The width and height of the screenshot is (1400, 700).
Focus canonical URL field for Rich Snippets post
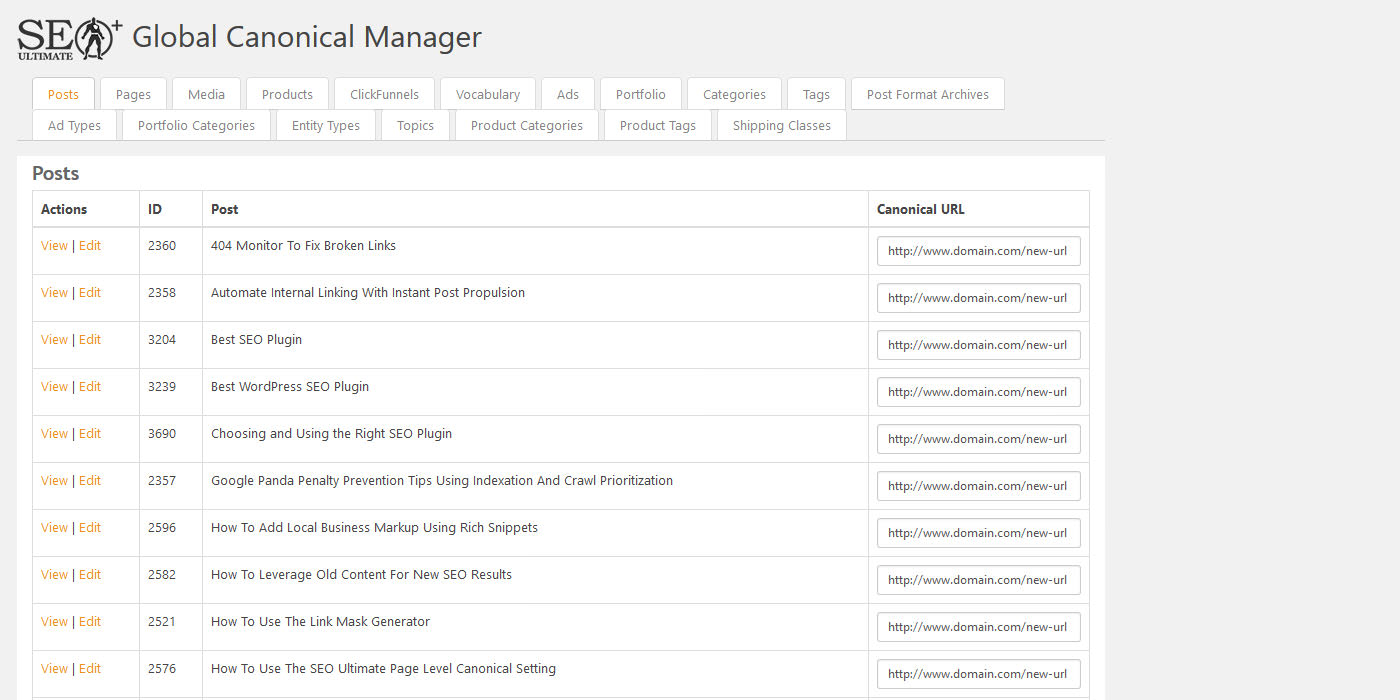pos(978,533)
